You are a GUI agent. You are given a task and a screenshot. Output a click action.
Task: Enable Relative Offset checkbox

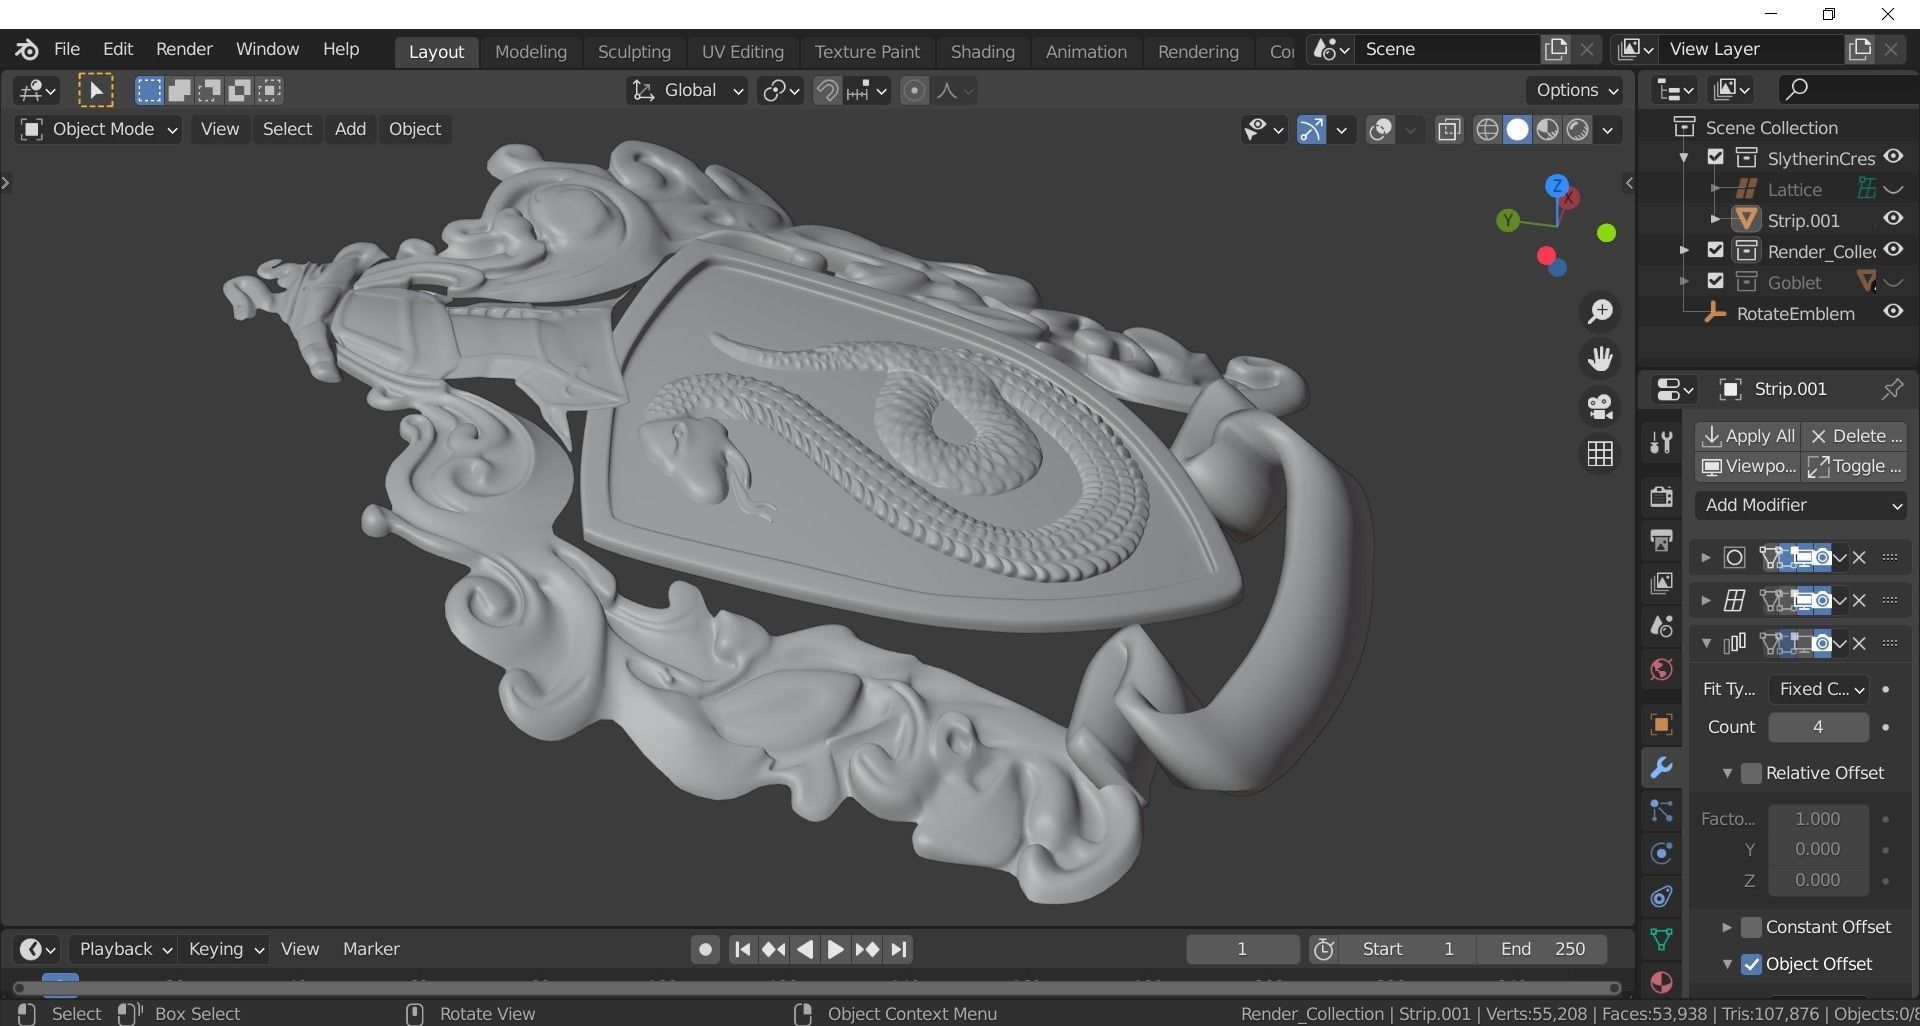[x=1751, y=773]
